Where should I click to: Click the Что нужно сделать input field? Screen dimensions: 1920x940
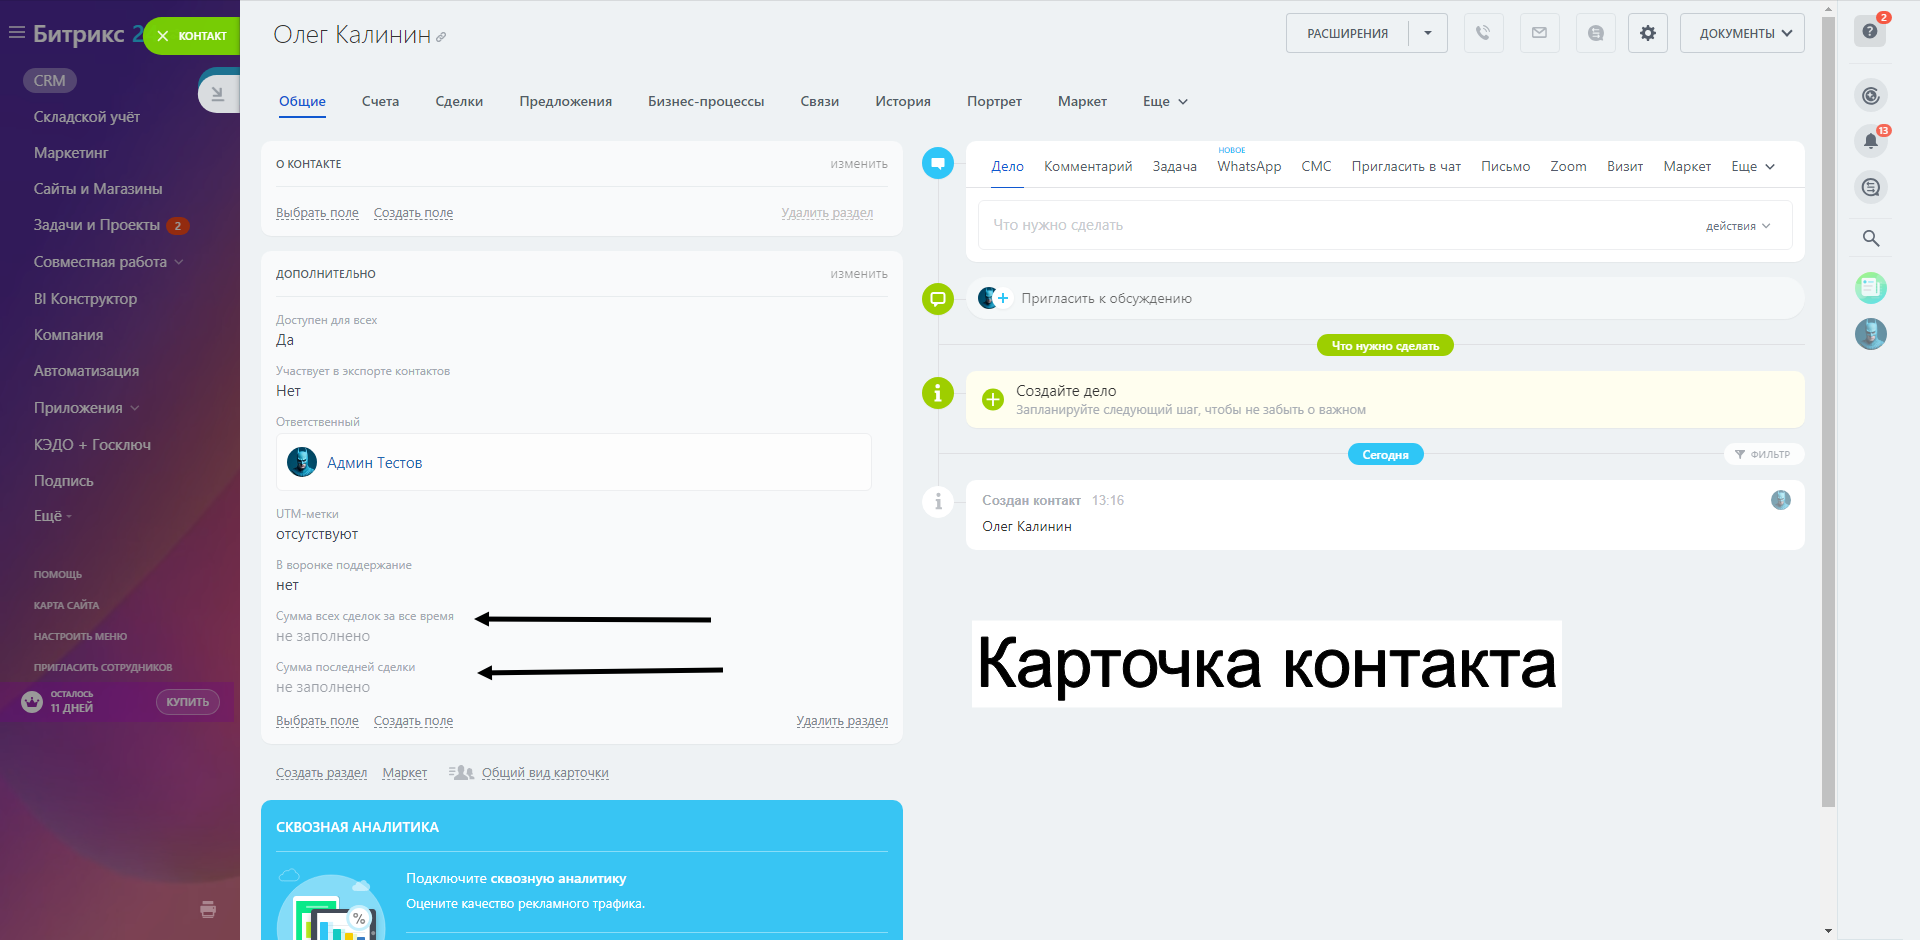coord(1385,225)
